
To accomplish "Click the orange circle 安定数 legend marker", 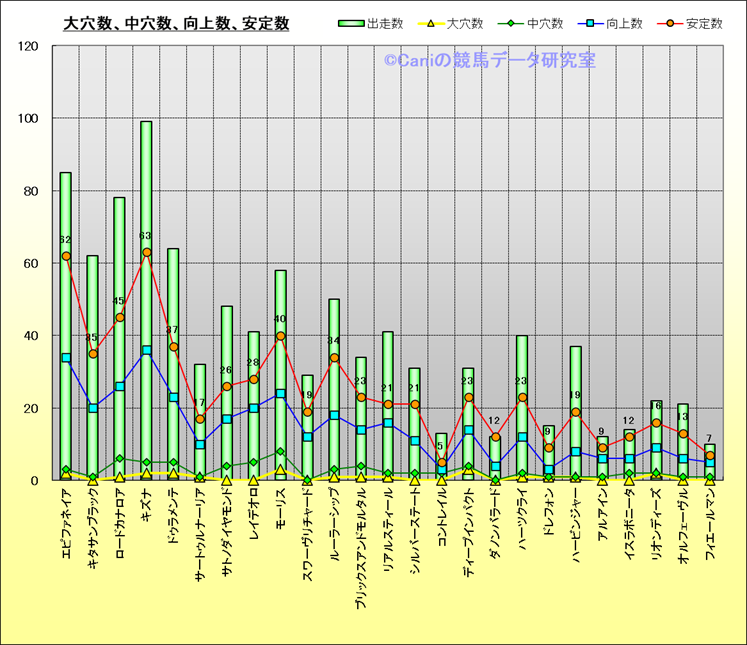I will coord(669,23).
